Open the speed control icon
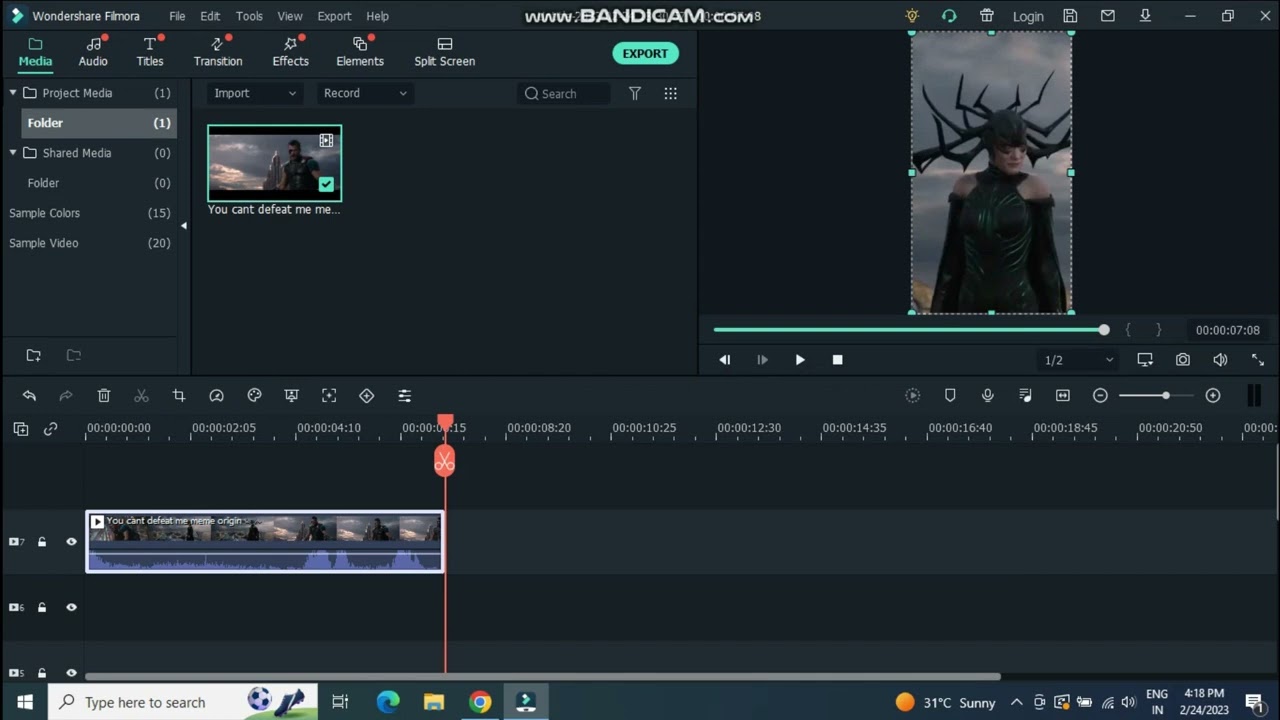Screen dimensions: 1280x720 (x=216, y=396)
